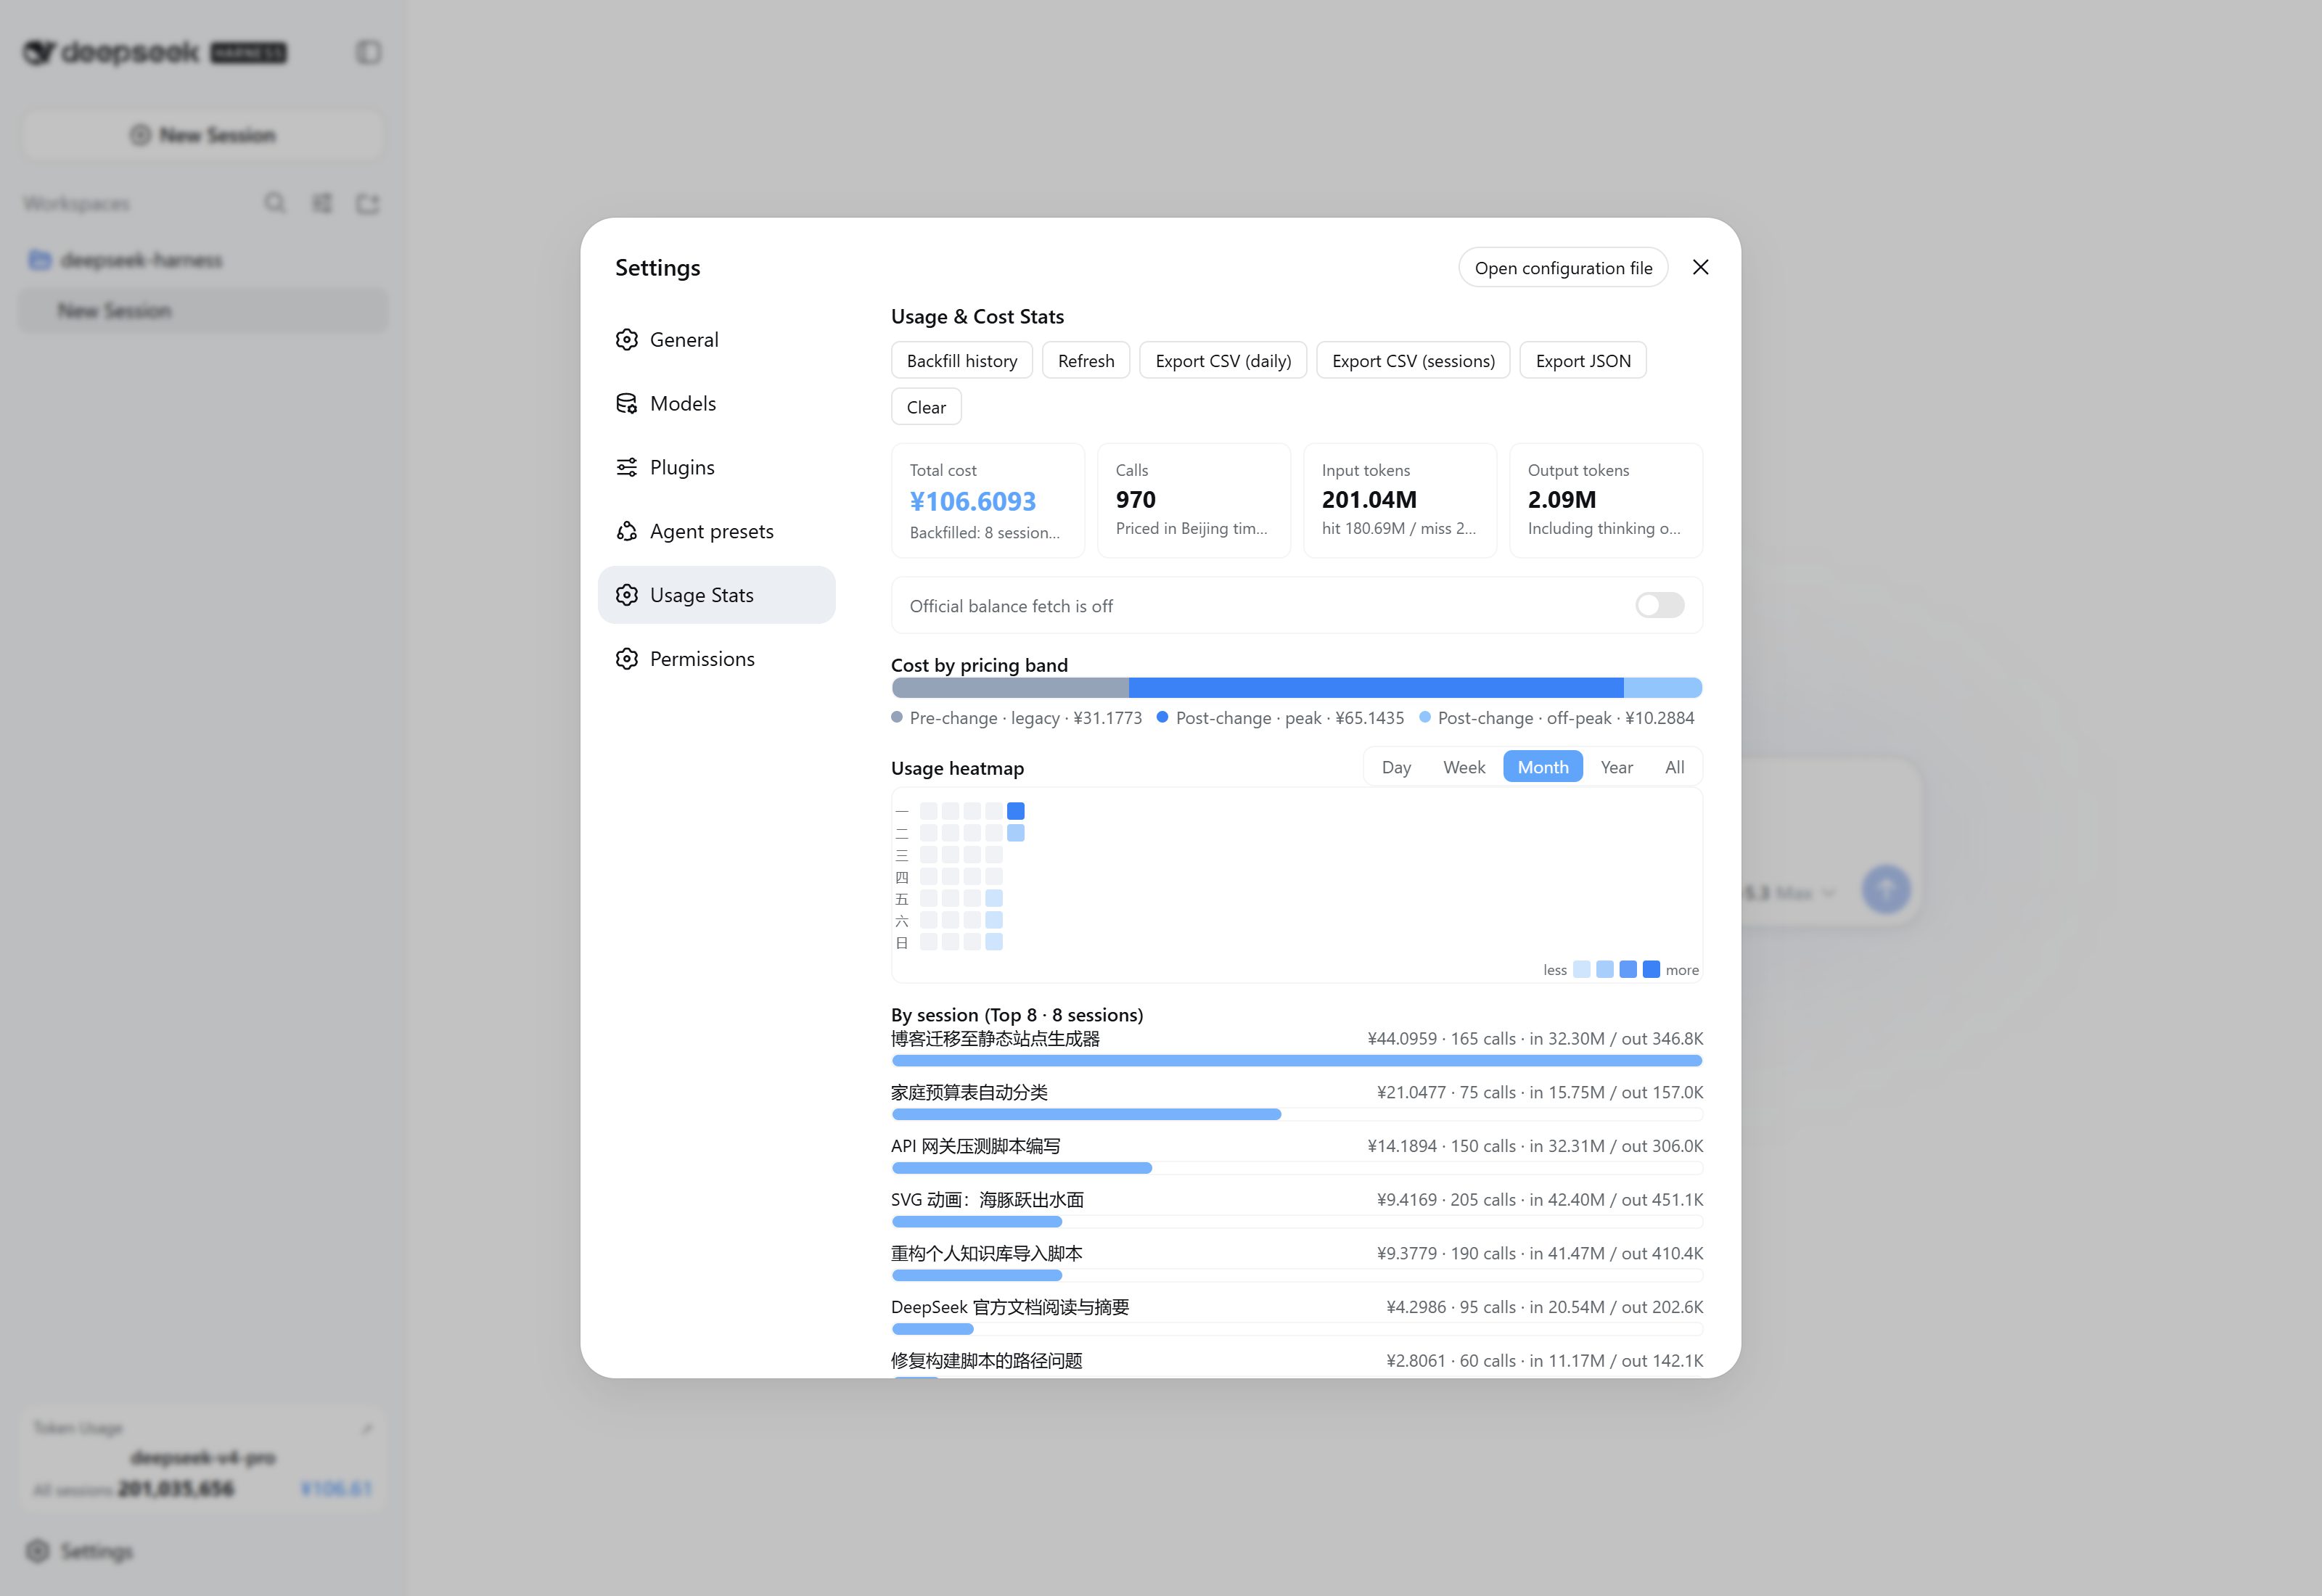Screen dimensions: 2322x1596
Task: Click the Calls 970 card
Action: click(1194, 501)
